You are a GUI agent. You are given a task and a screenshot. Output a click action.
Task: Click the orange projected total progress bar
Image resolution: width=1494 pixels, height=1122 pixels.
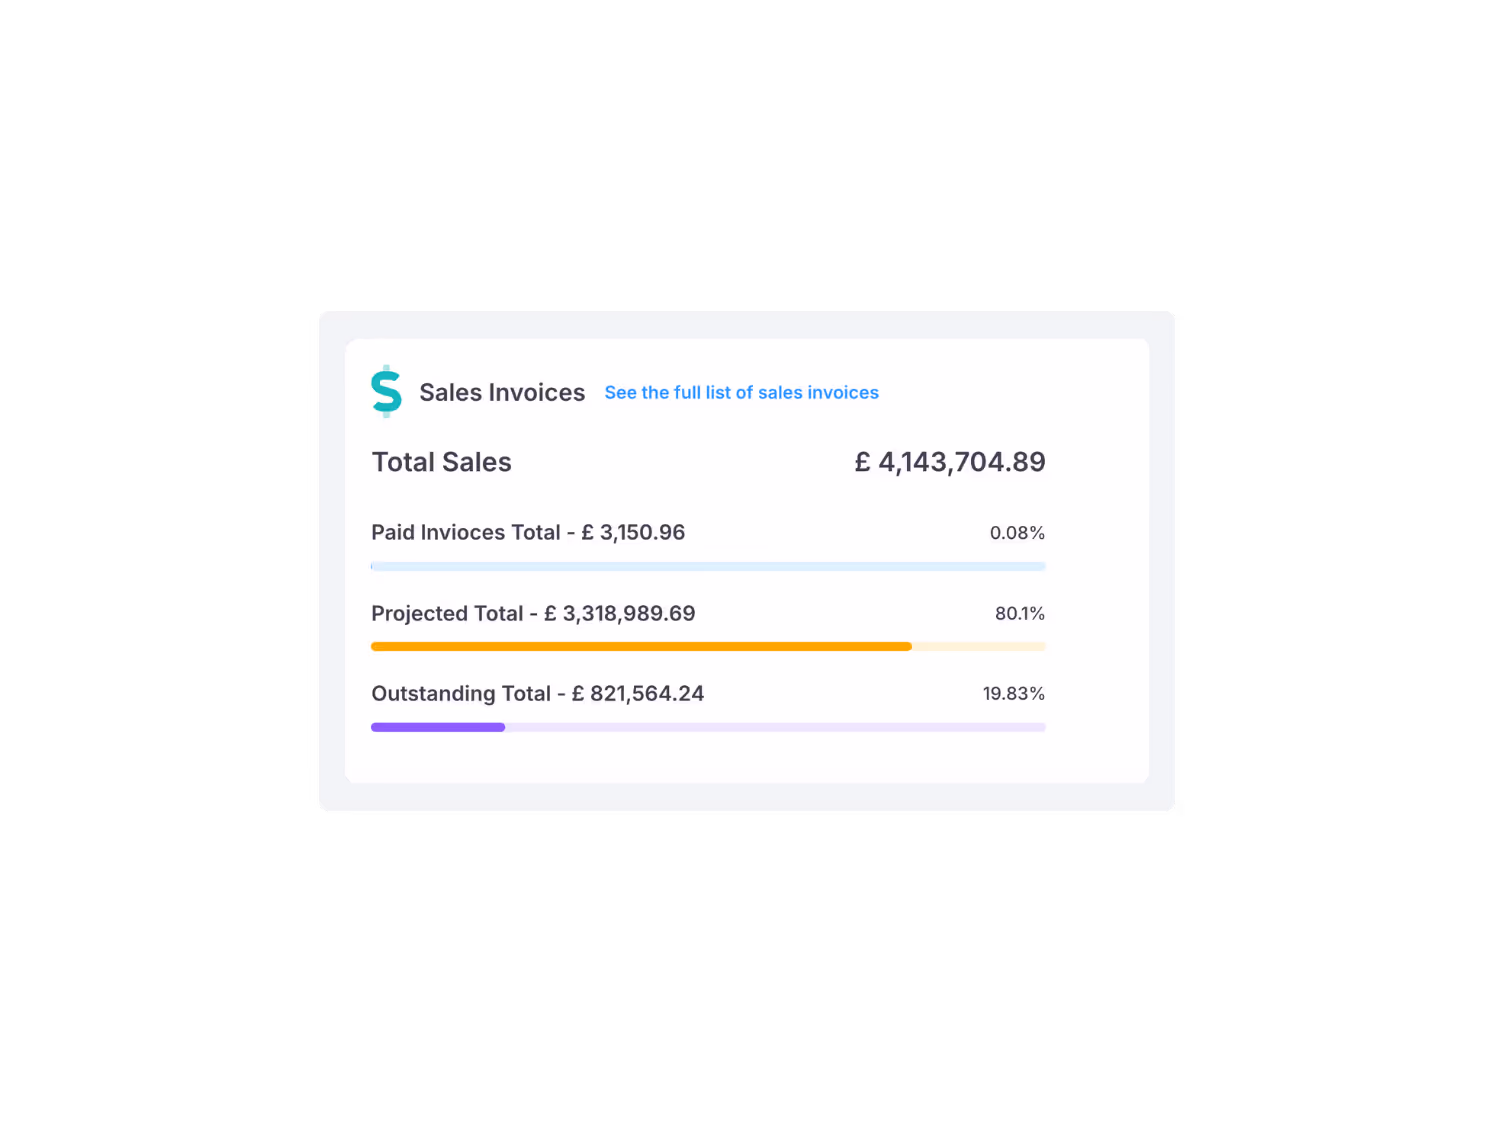click(x=640, y=646)
